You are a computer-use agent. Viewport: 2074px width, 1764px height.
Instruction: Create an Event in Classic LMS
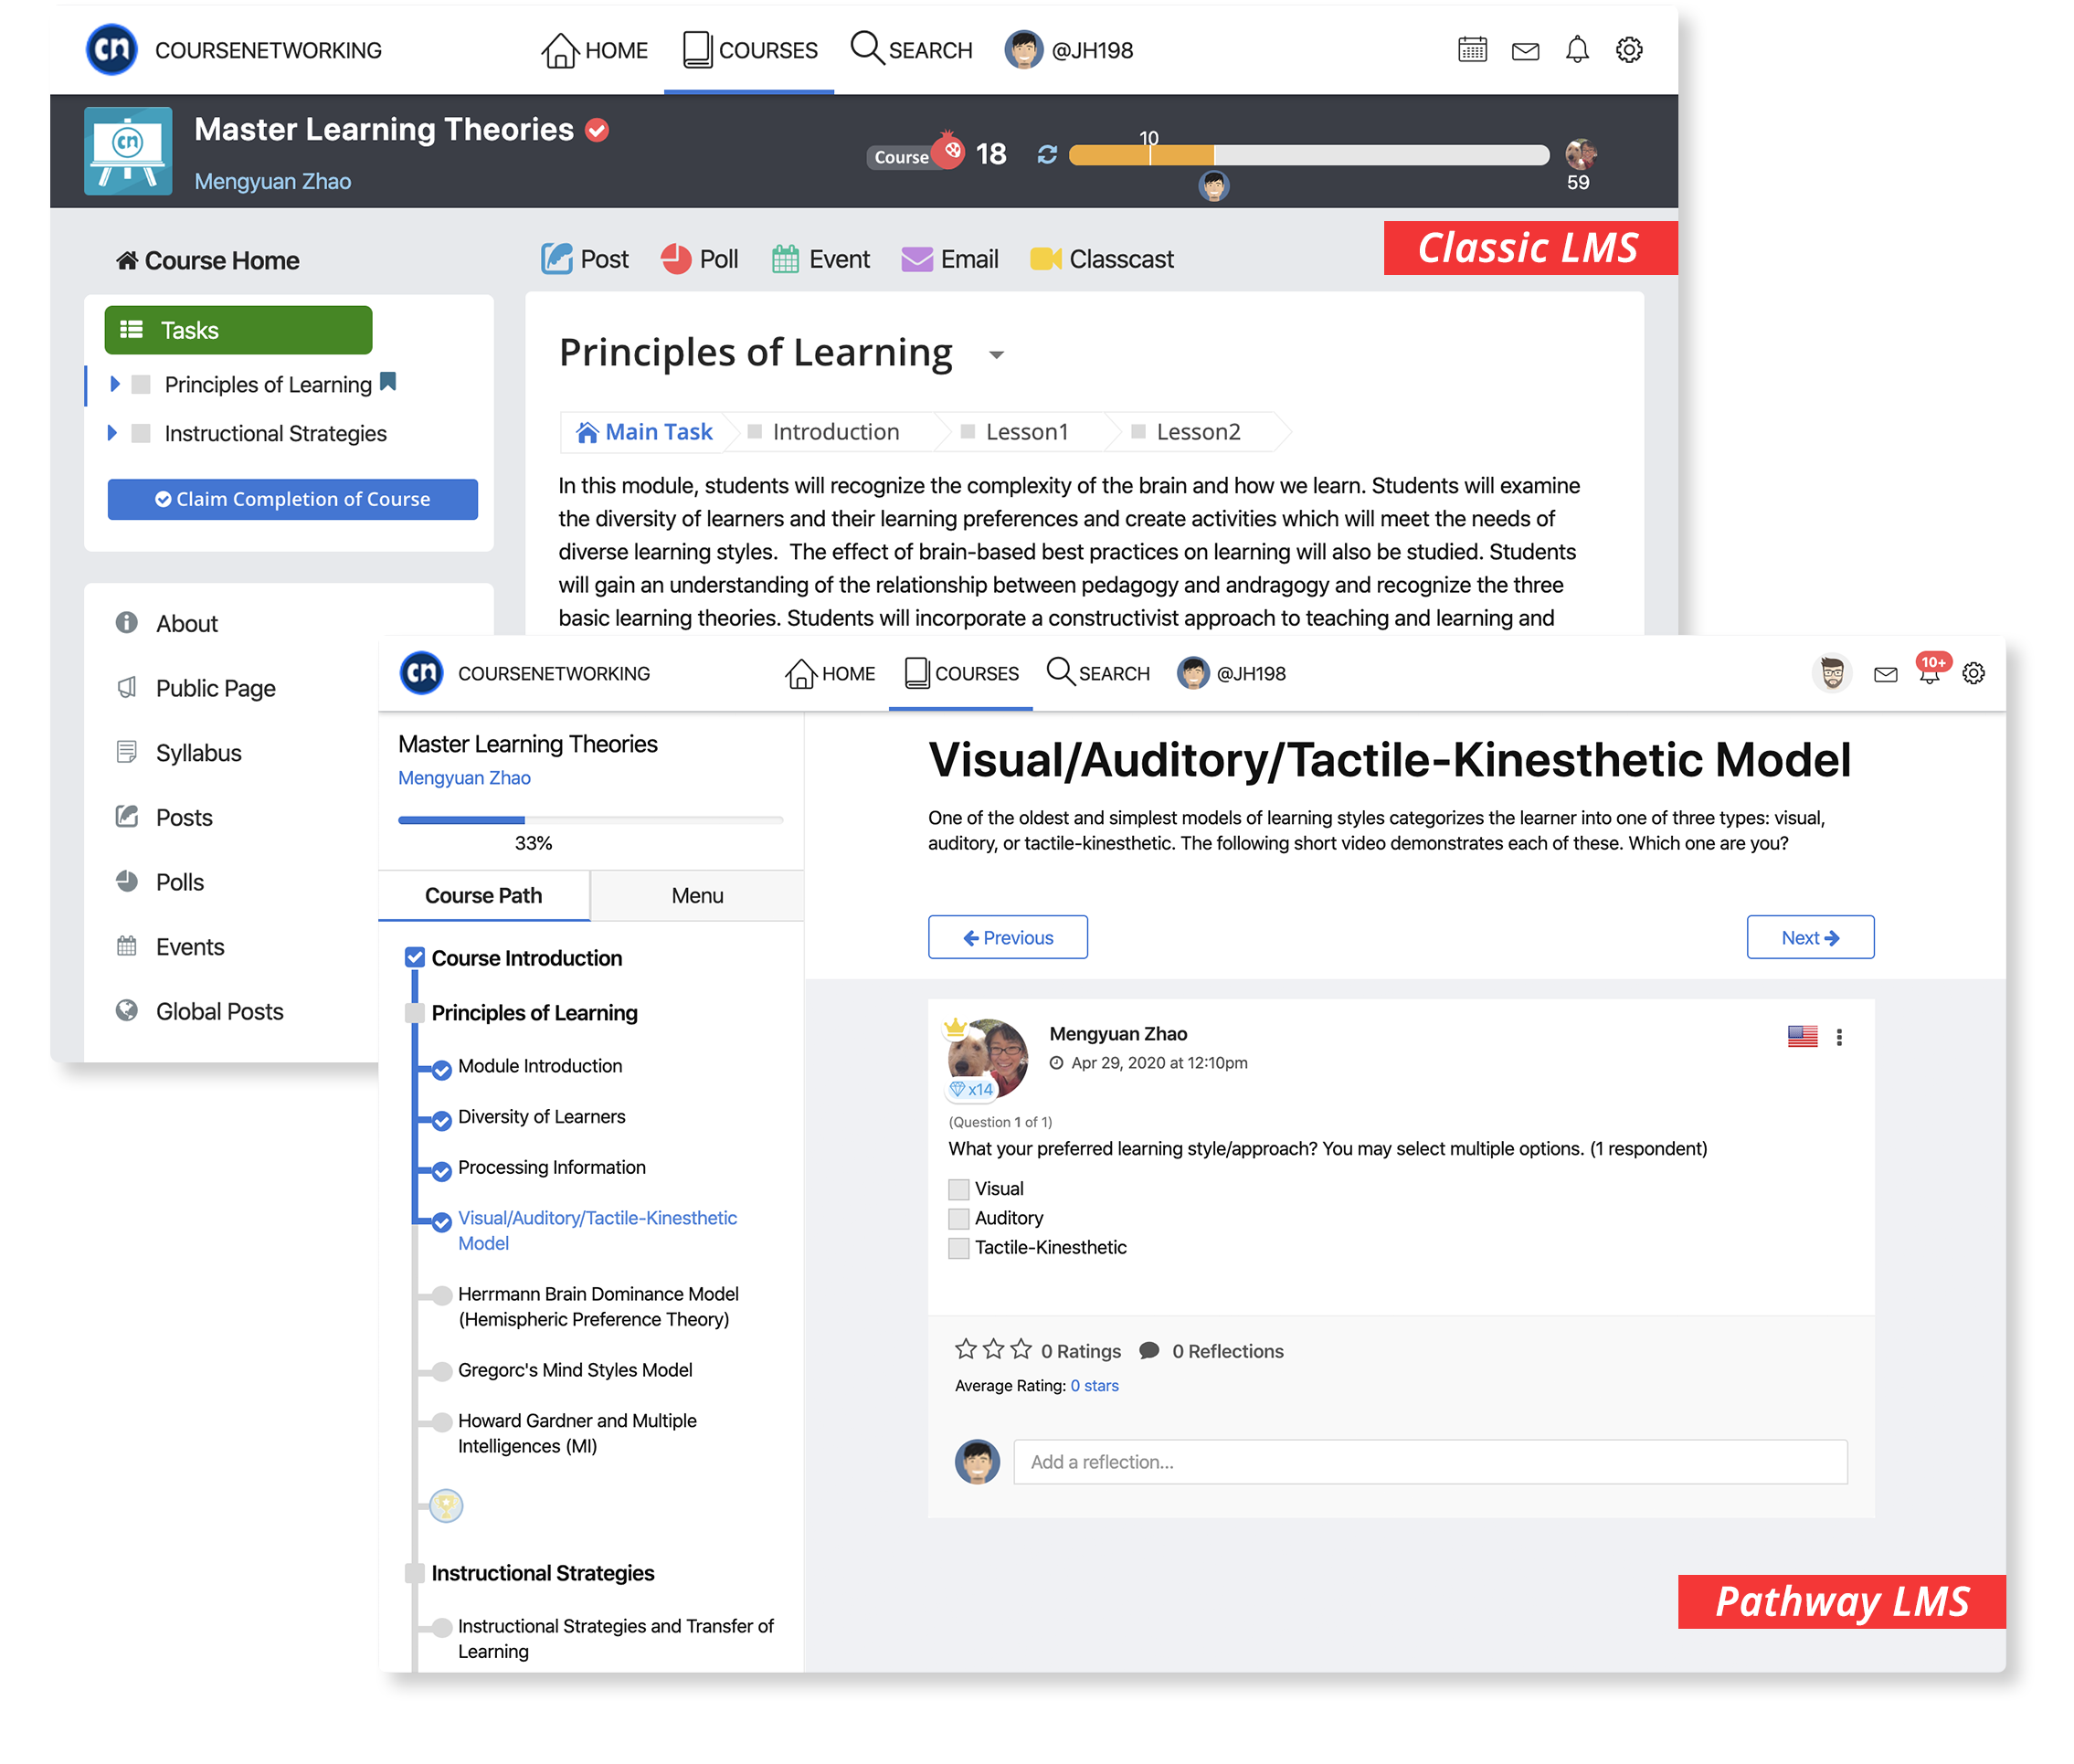click(x=820, y=259)
